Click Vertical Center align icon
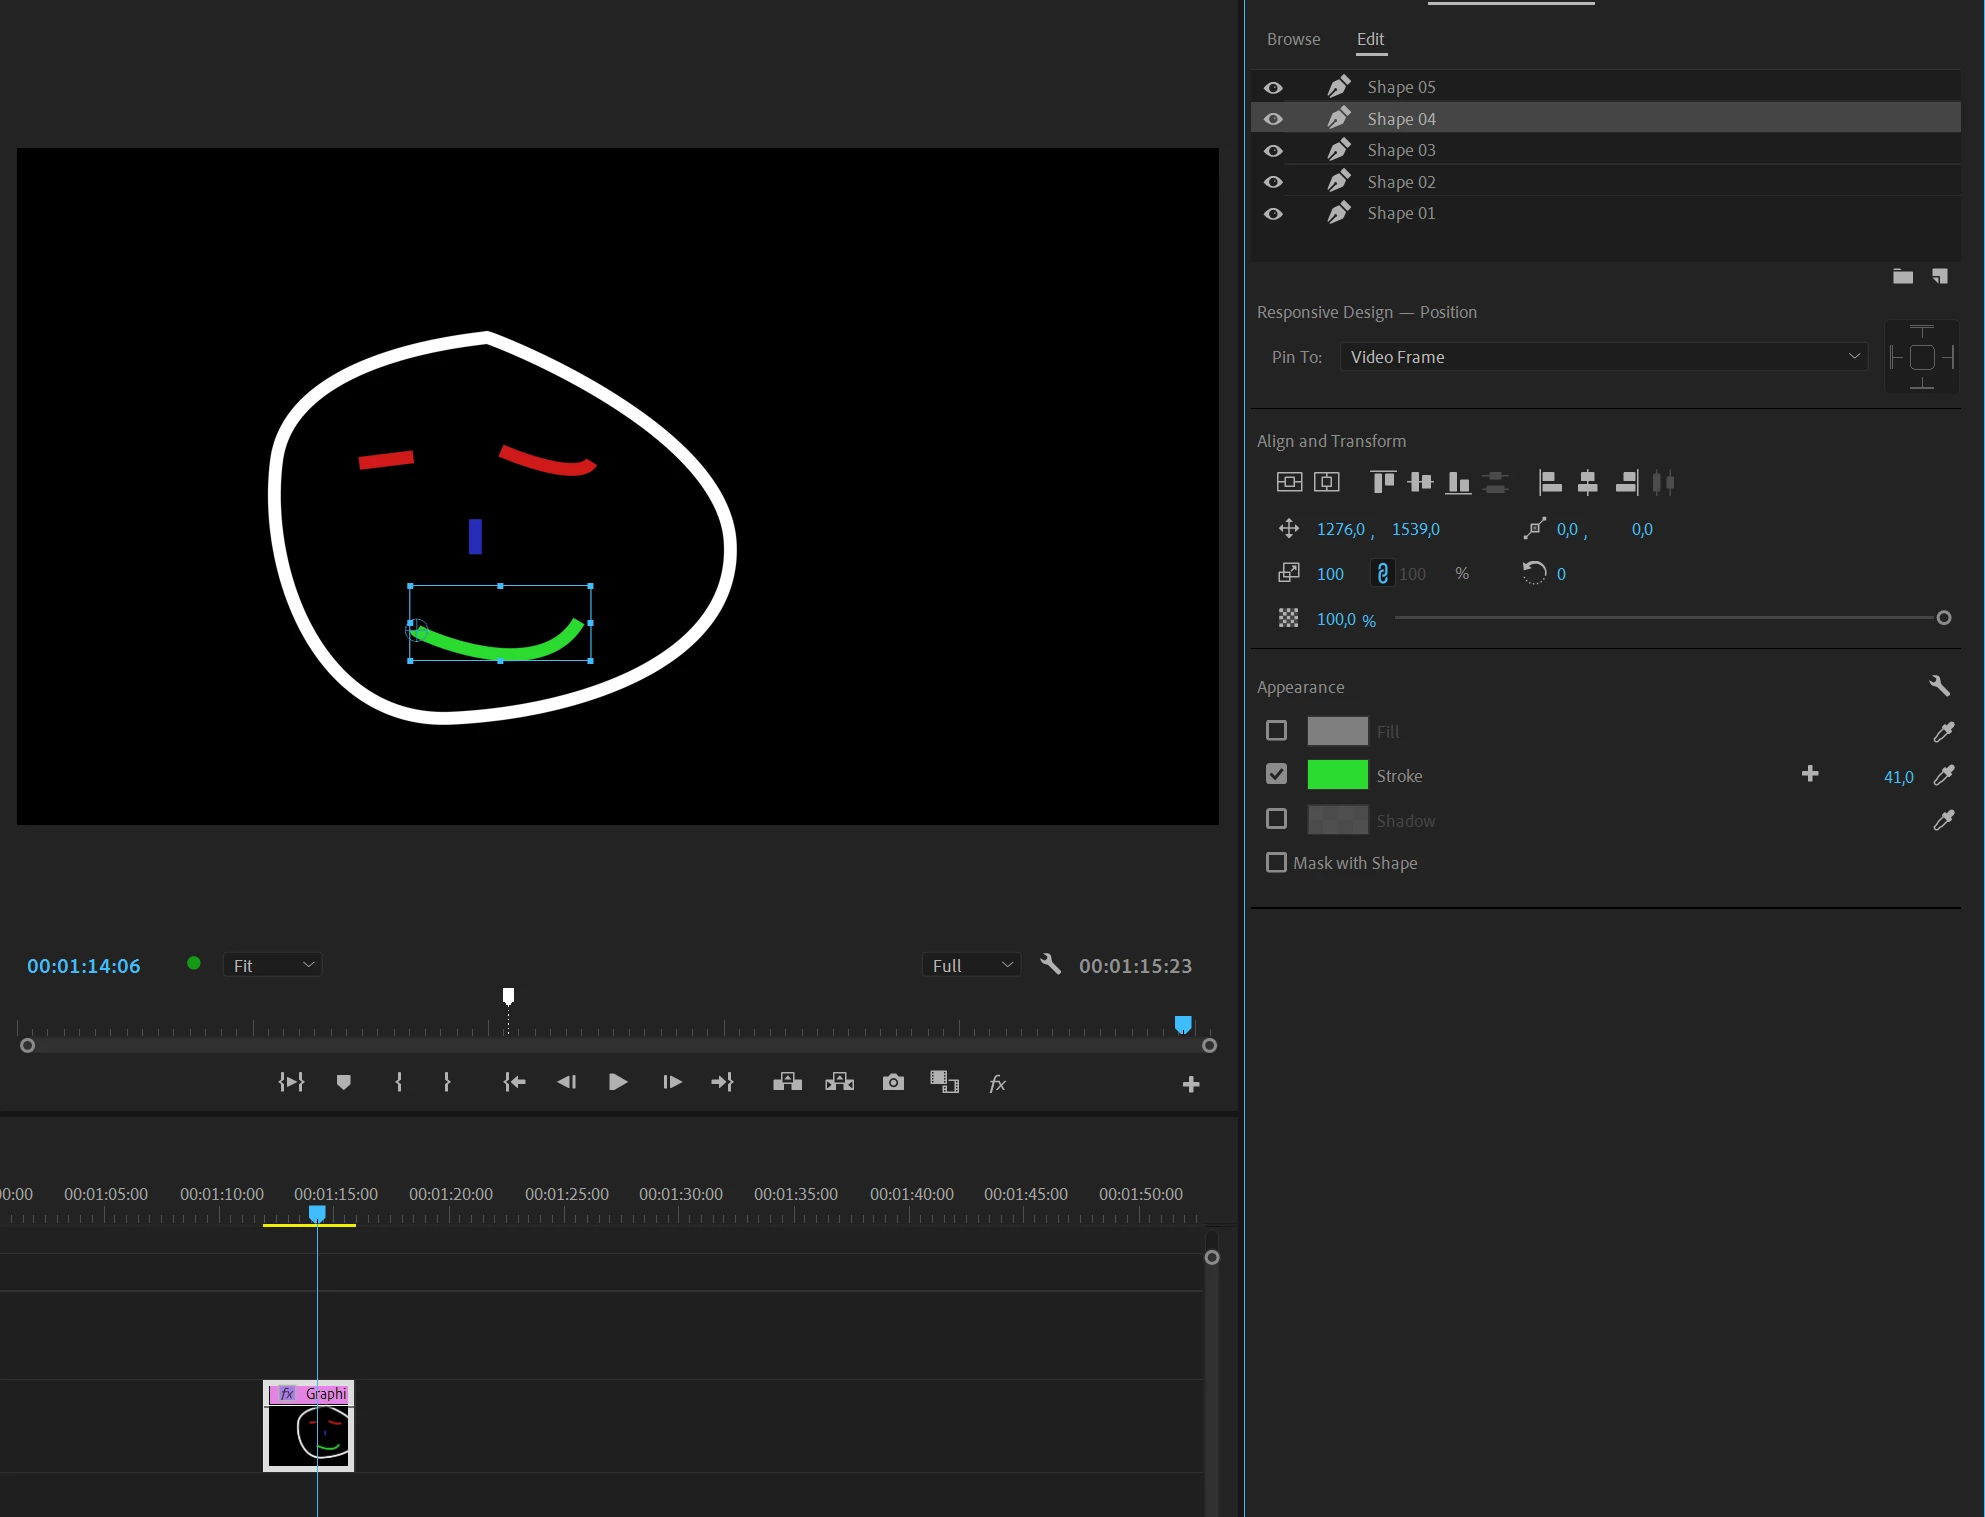 coord(1289,482)
